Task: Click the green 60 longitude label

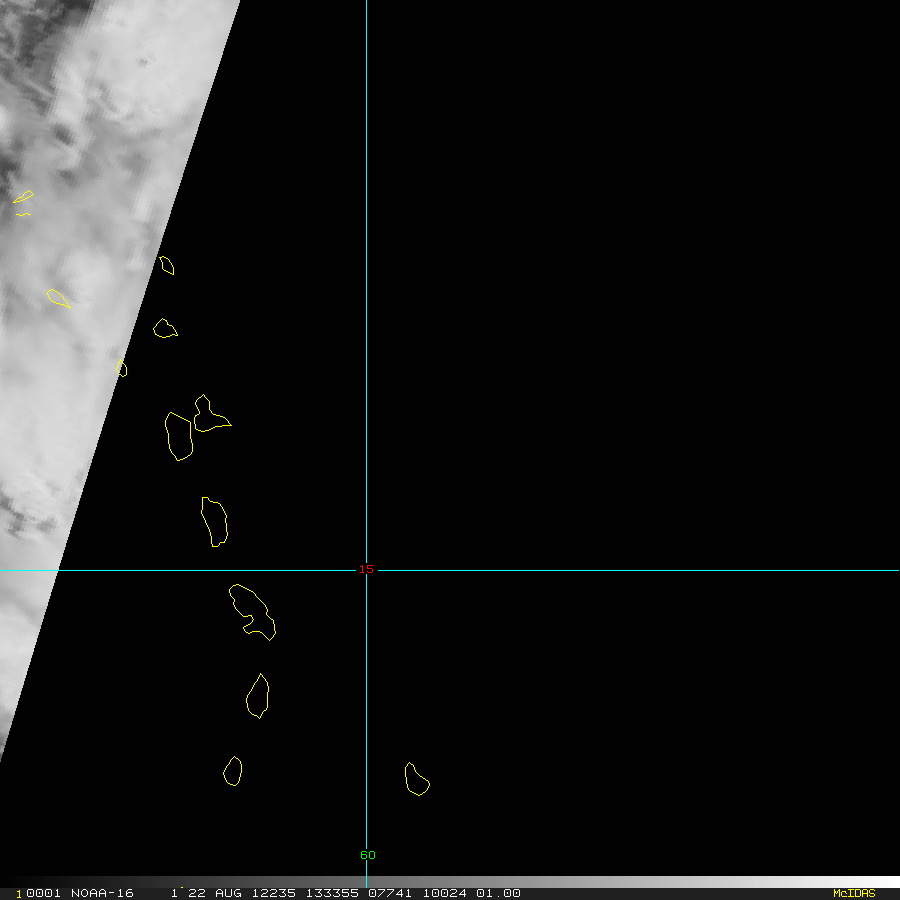Action: pyautogui.click(x=368, y=855)
